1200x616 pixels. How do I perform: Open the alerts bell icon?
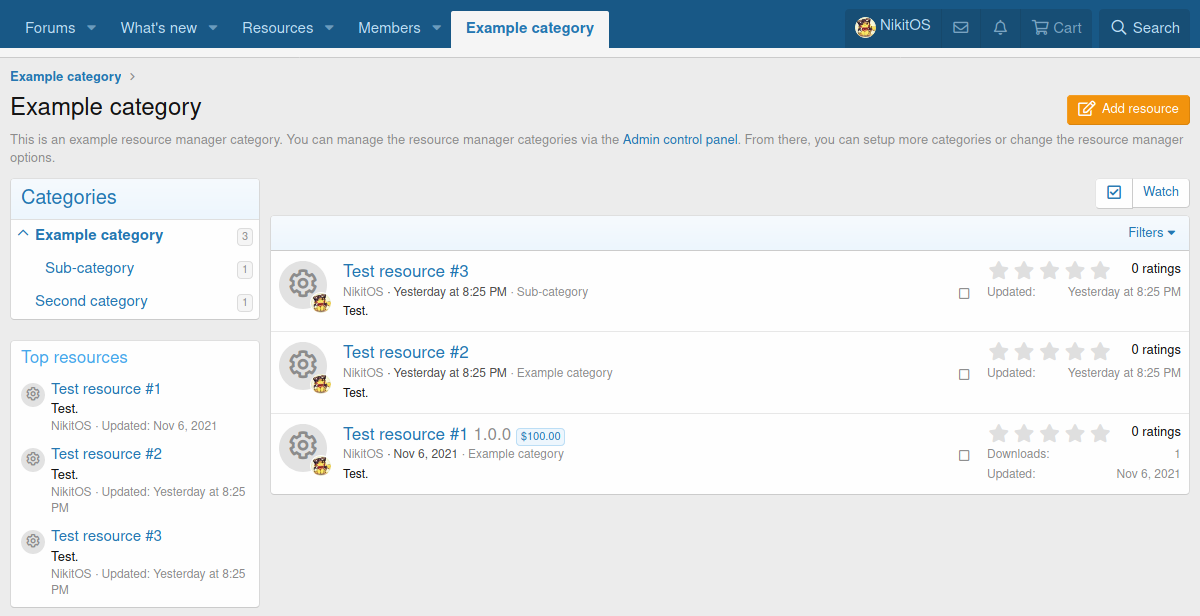pyautogui.click(x=1000, y=28)
